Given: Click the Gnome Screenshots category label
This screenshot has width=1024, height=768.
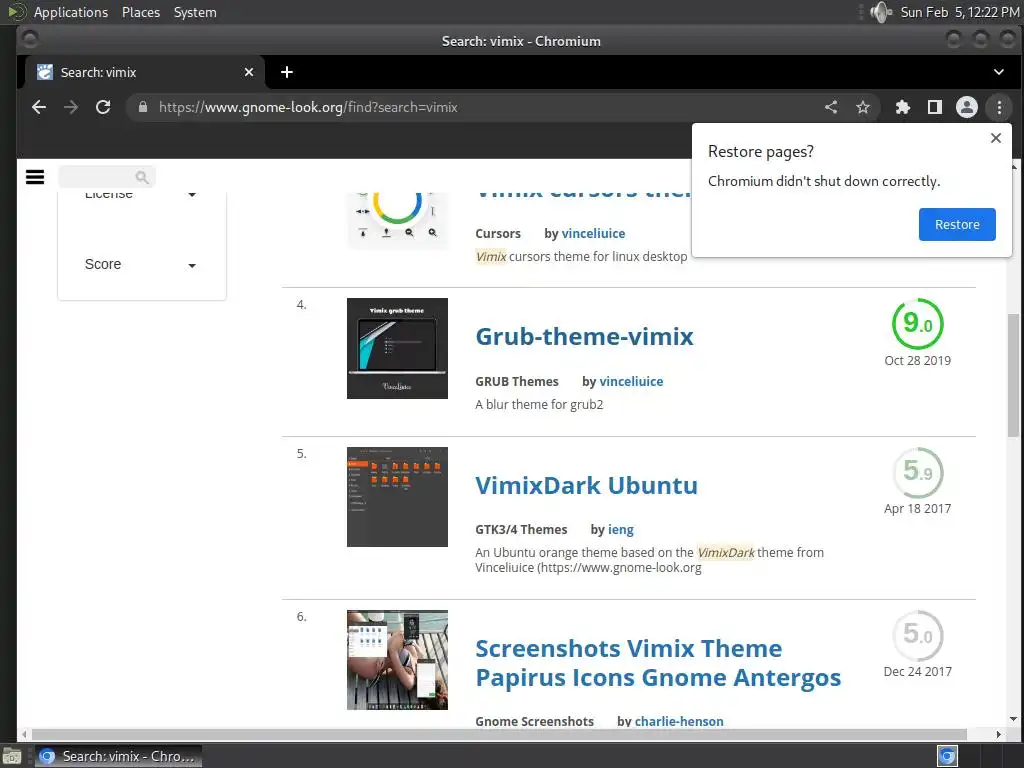Looking at the screenshot, I should pyautogui.click(x=534, y=721).
